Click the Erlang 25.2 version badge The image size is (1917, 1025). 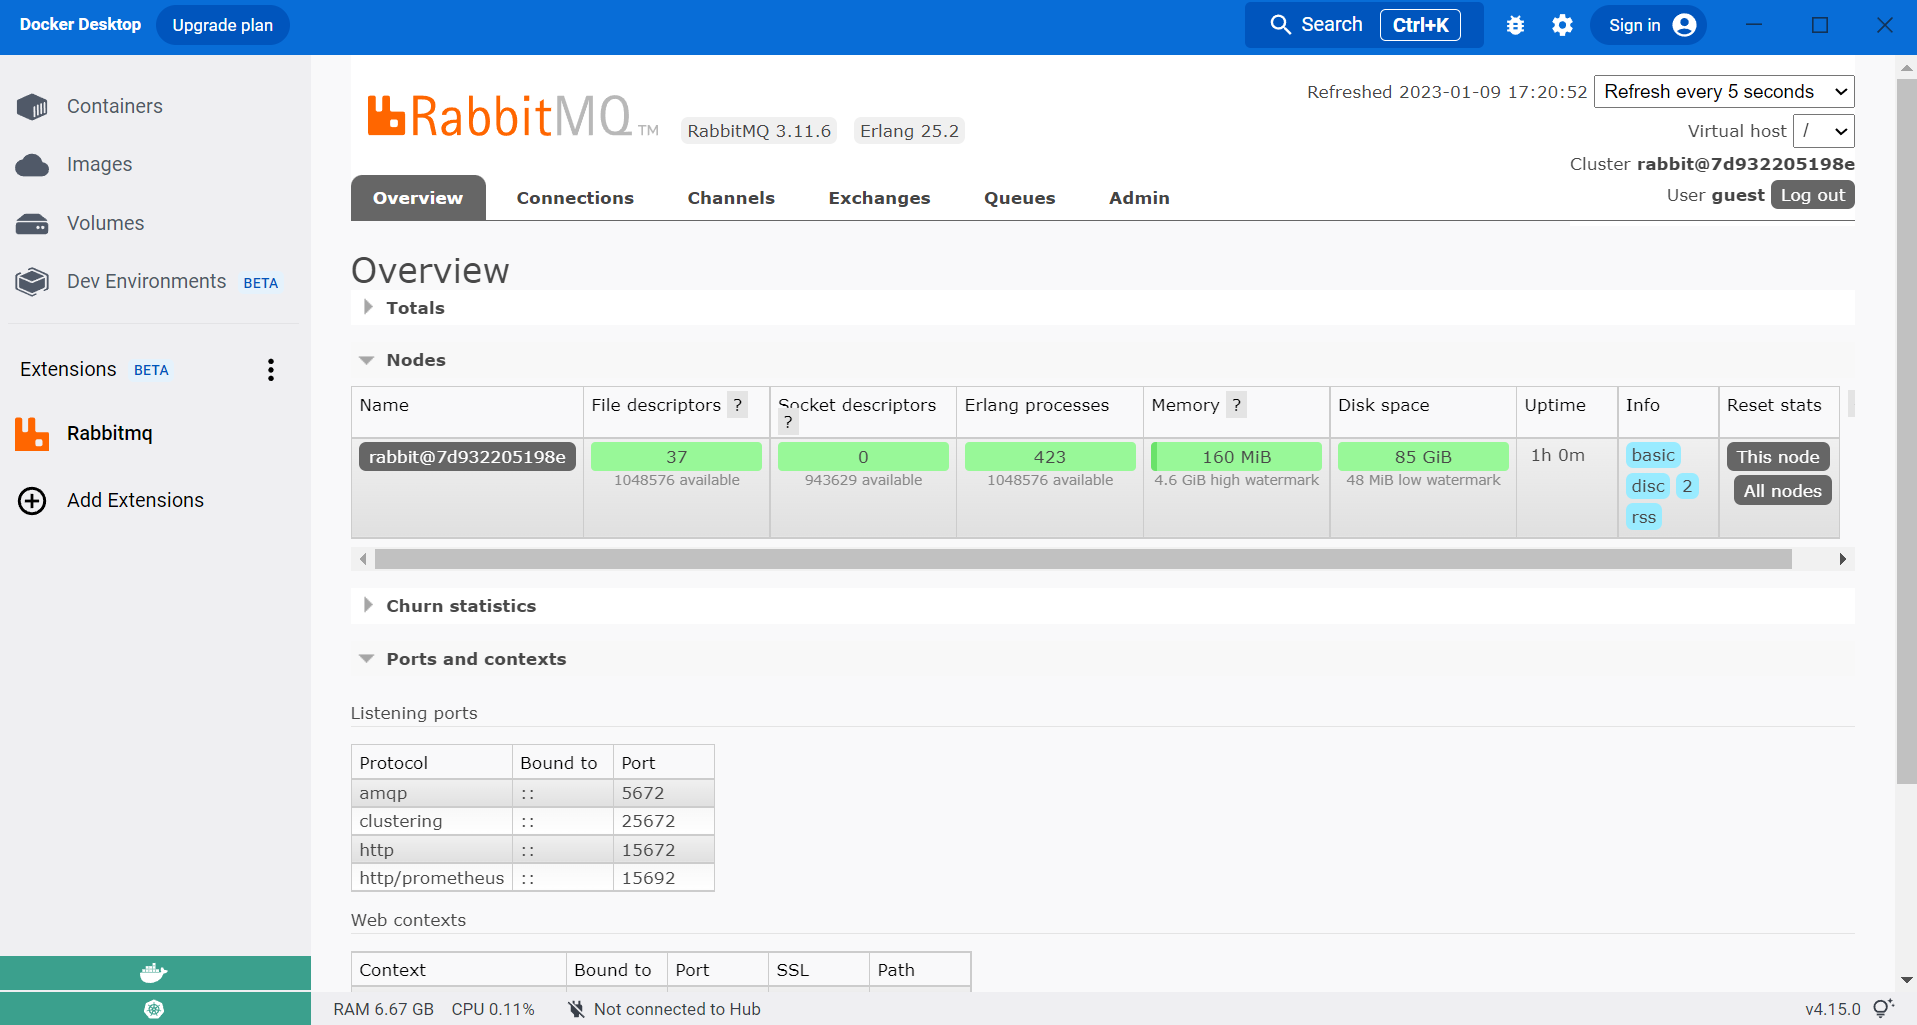point(909,131)
